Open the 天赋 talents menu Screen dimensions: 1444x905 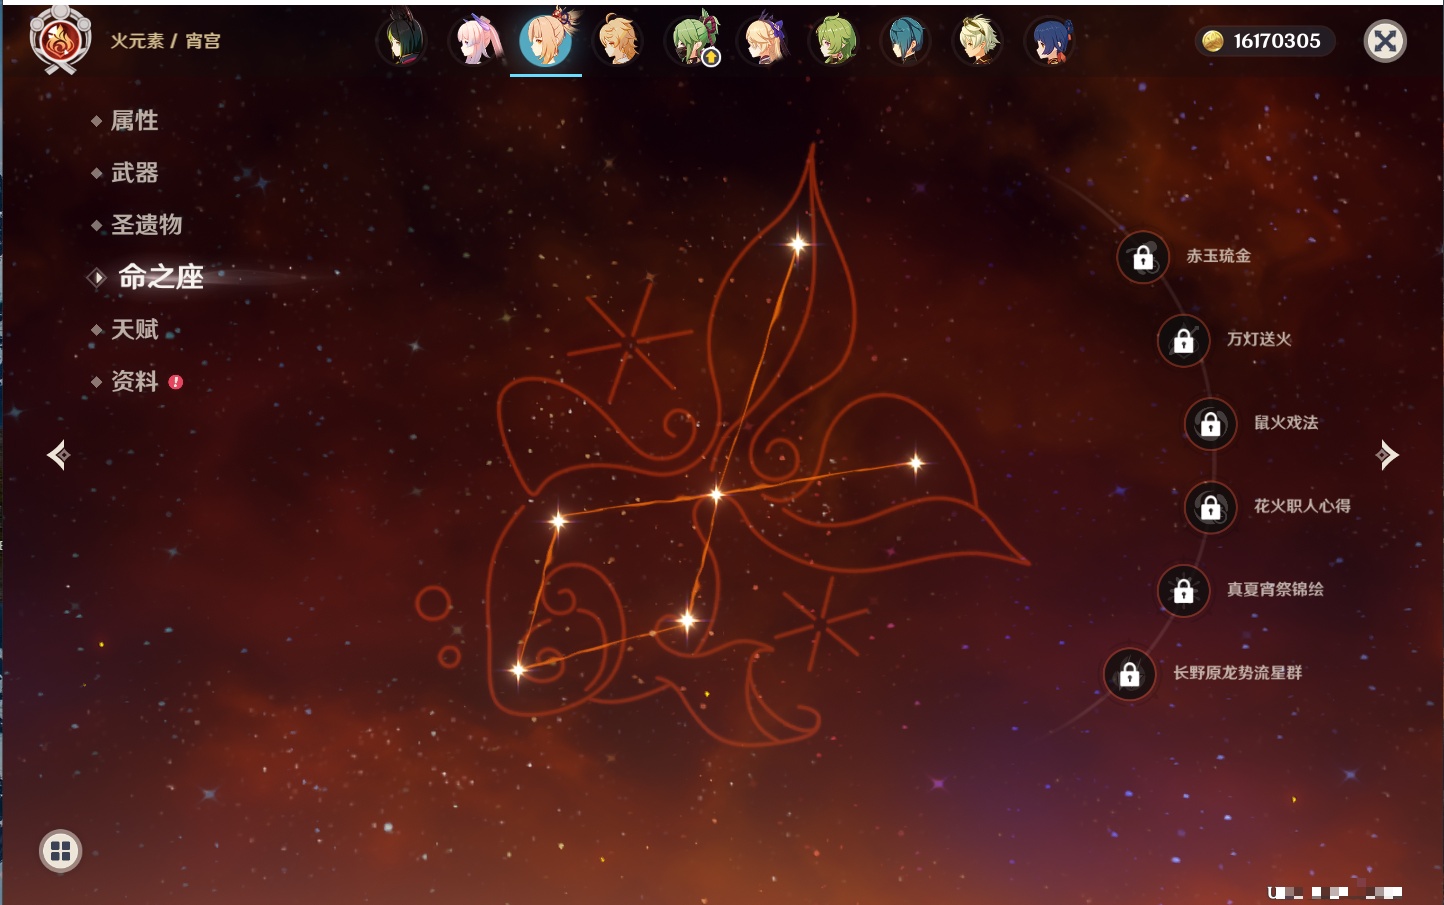[x=134, y=329]
